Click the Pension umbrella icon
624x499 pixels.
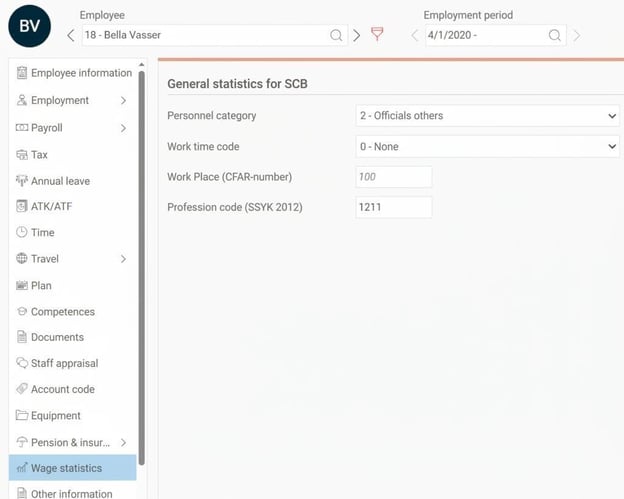pos(22,442)
